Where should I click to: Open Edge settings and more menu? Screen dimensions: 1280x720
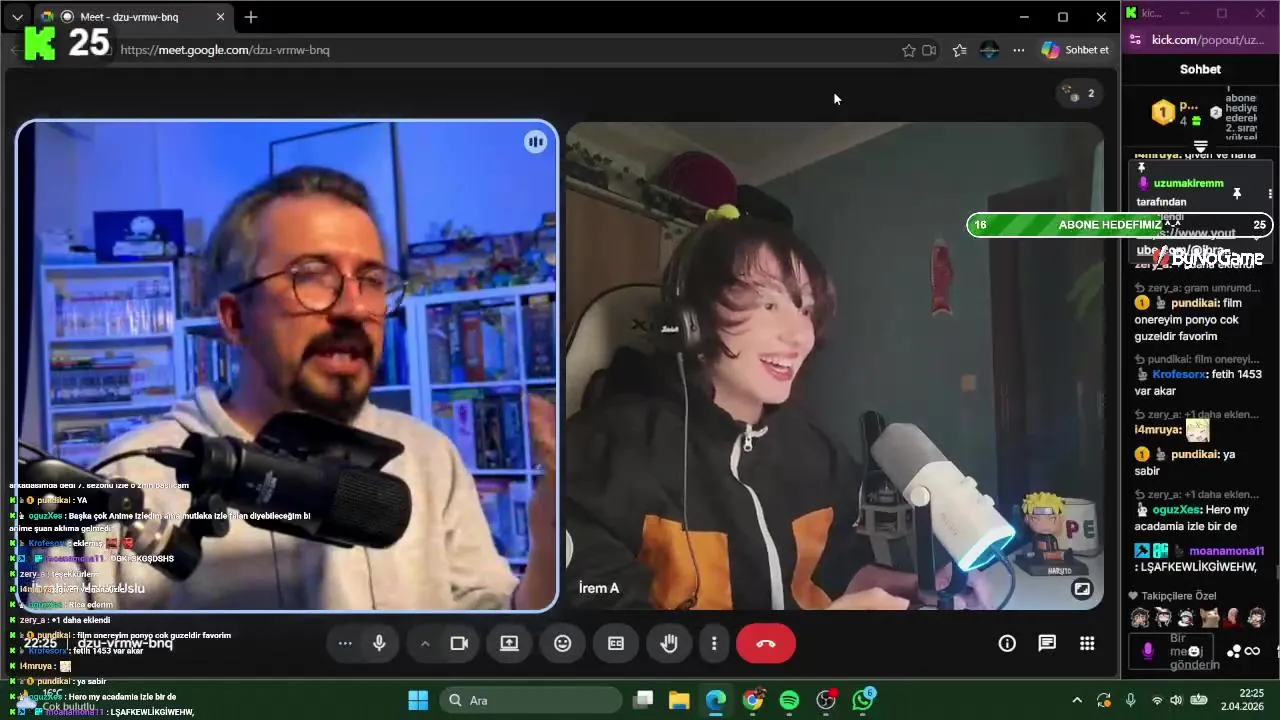(1018, 50)
